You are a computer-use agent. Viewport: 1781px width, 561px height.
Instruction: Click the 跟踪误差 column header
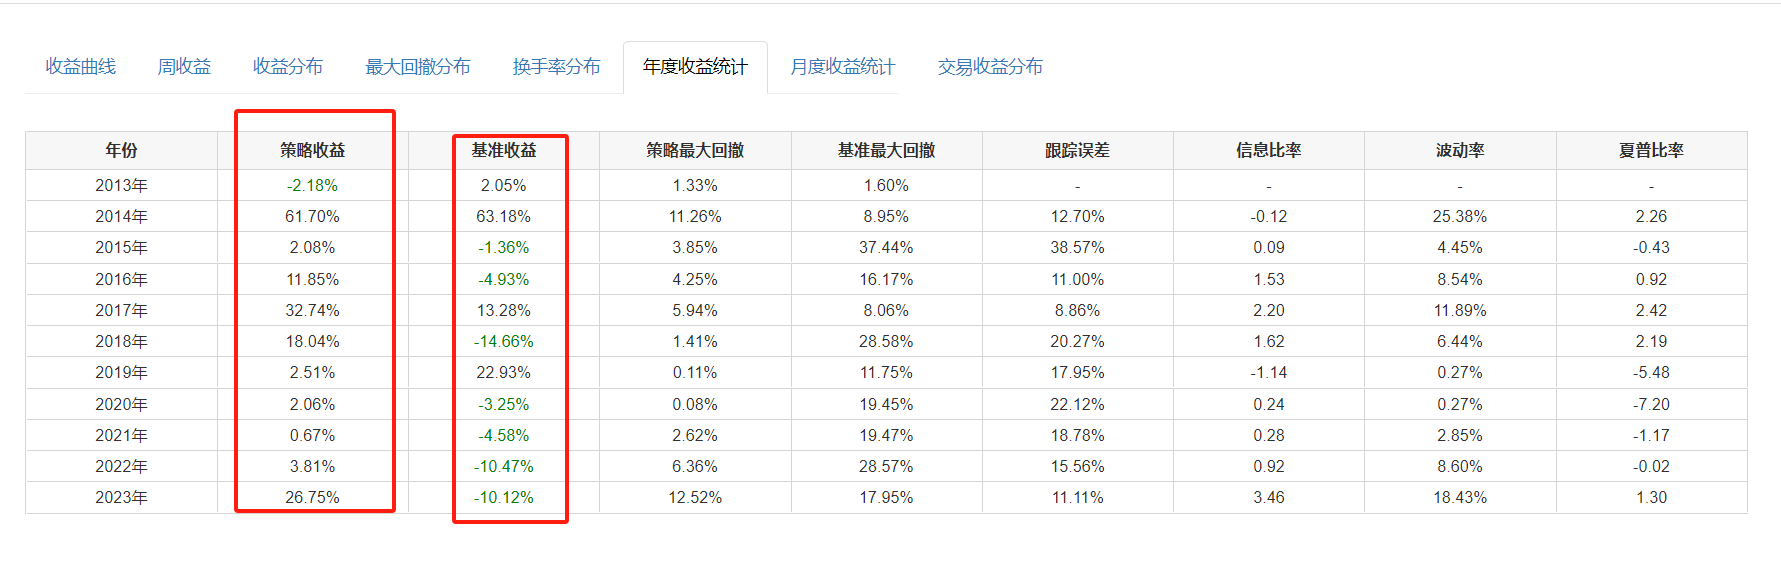pyautogui.click(x=1077, y=150)
